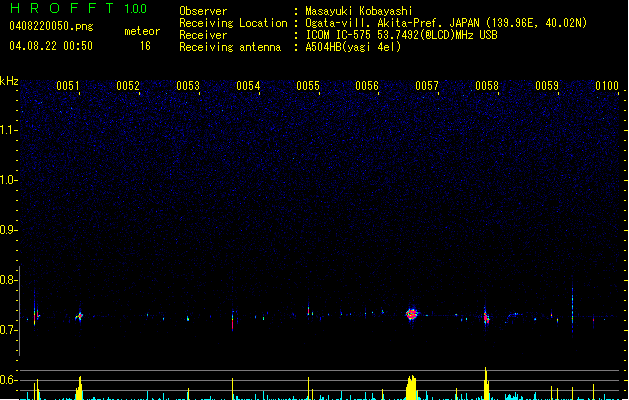Click the 'Receiving antenna' field label
This screenshot has height=400, width=629.
[230, 47]
